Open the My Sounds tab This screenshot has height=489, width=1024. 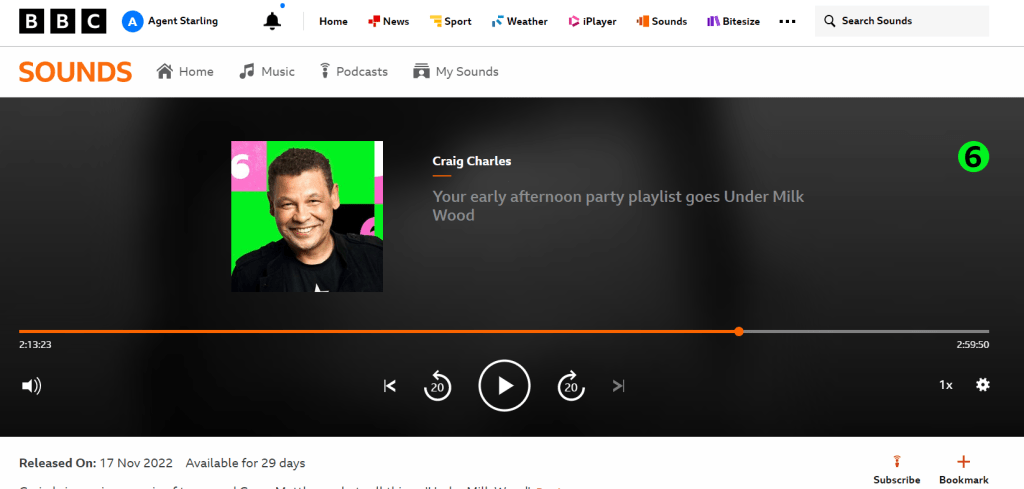[455, 71]
